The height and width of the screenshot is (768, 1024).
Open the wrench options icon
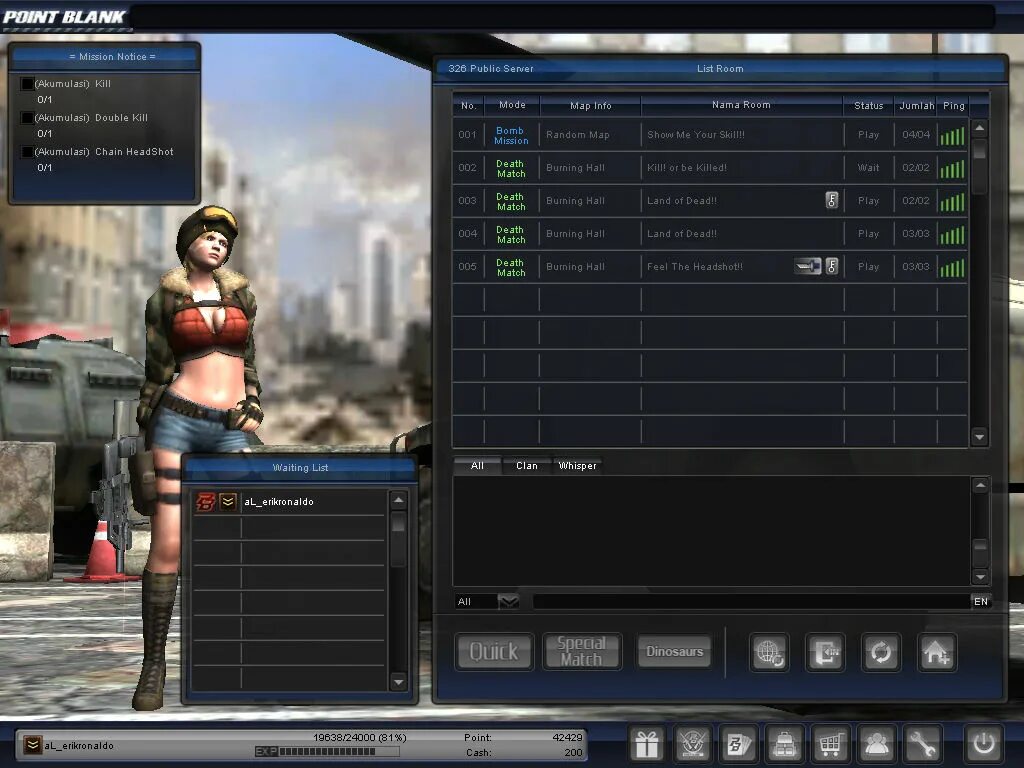(x=922, y=743)
